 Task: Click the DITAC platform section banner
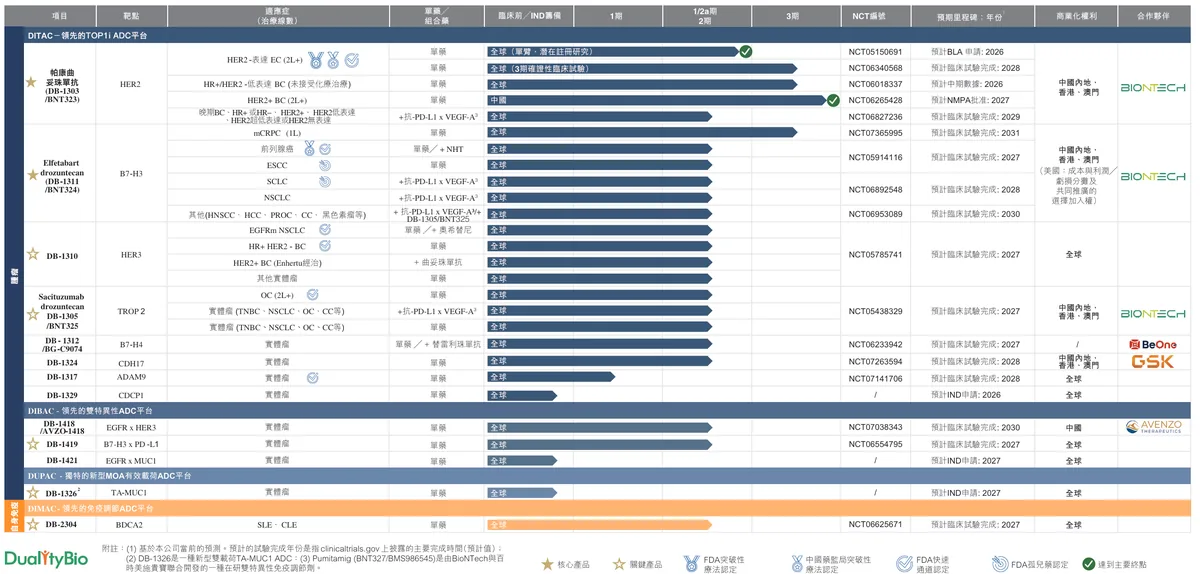tap(608, 35)
